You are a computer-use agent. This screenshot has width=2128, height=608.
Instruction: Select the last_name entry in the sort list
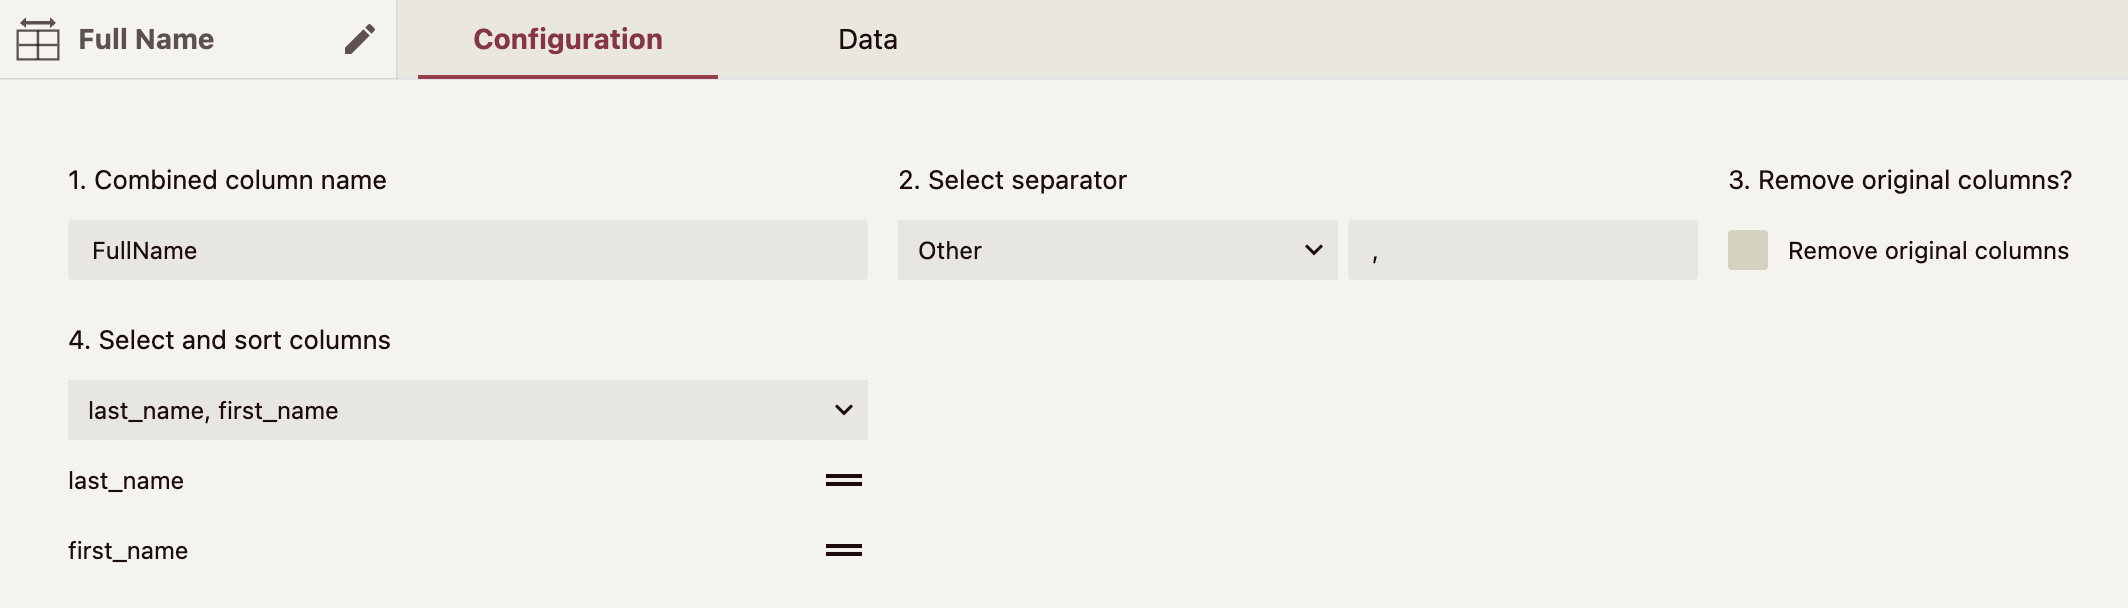(126, 481)
